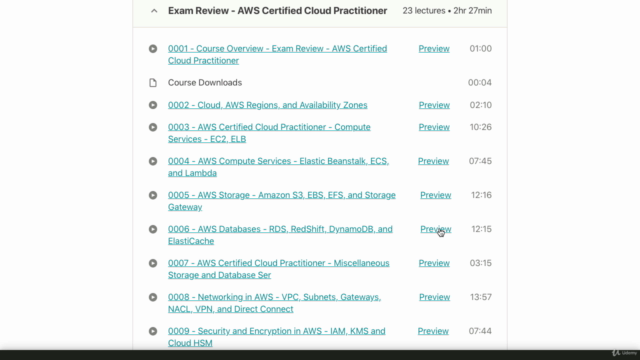
Task: Click the section title Exam Review - AWS Certified Cloud Practitioner
Action: click(278, 11)
